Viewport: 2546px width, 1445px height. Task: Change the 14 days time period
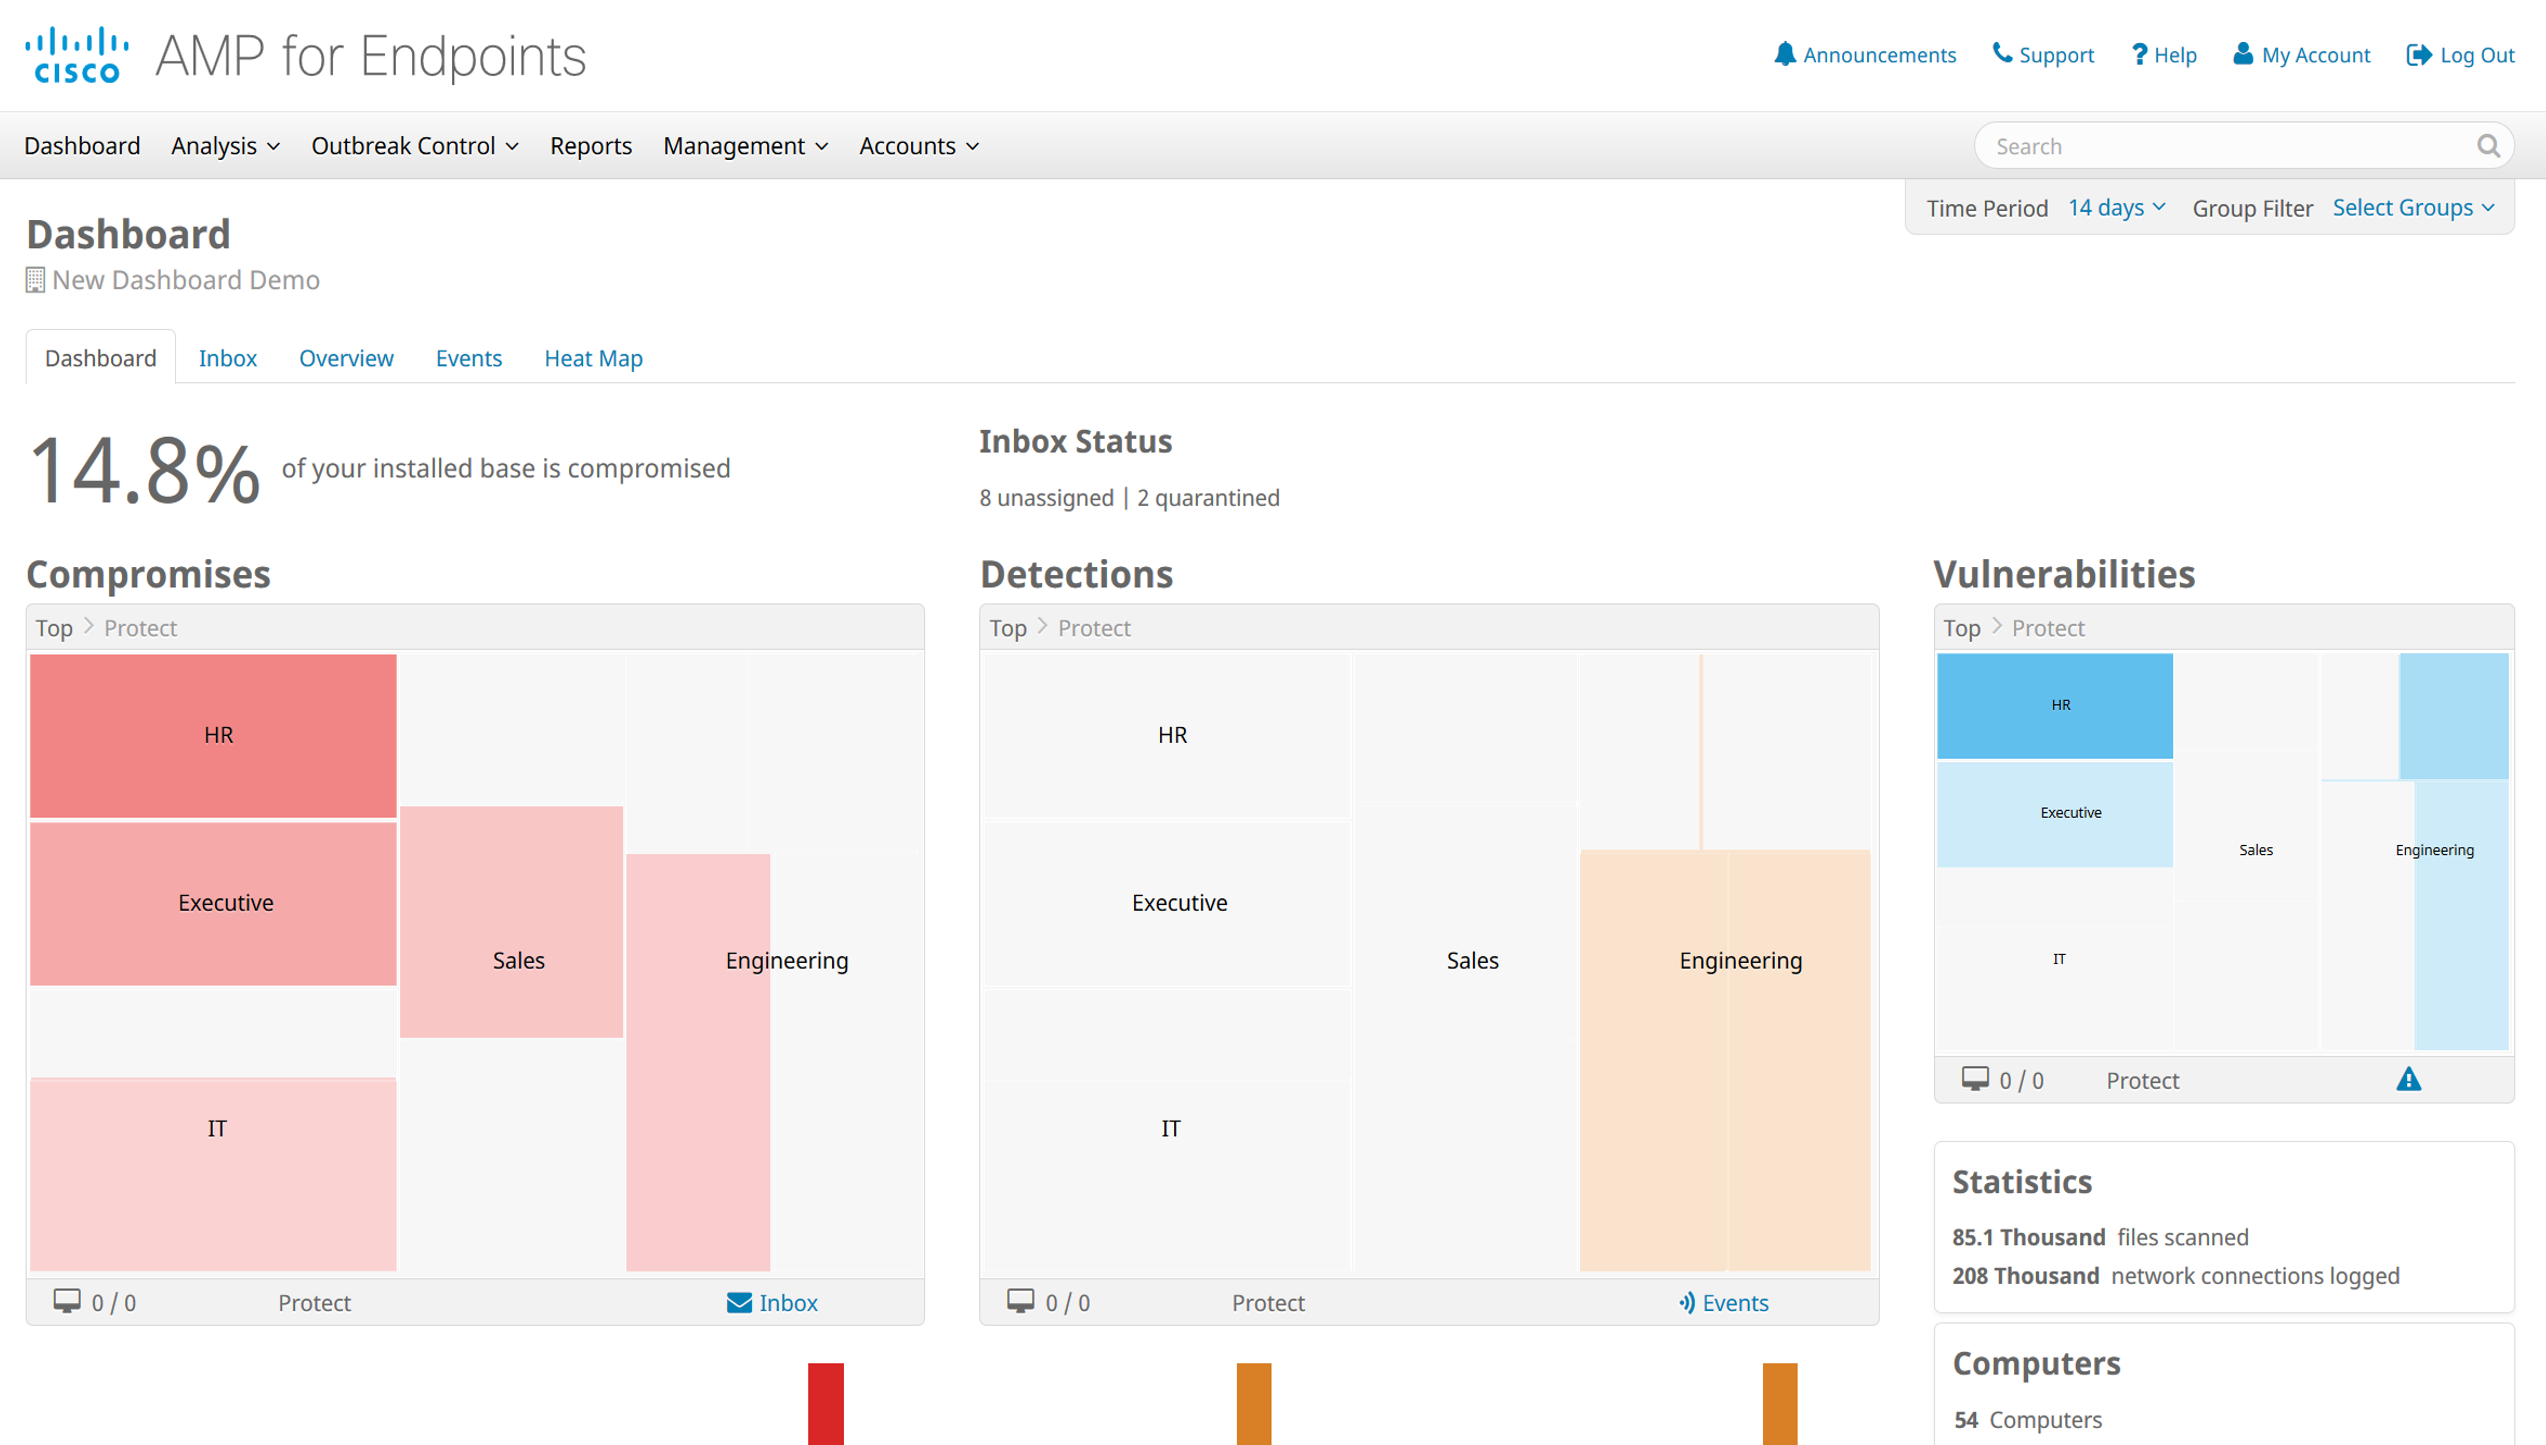tap(2117, 207)
